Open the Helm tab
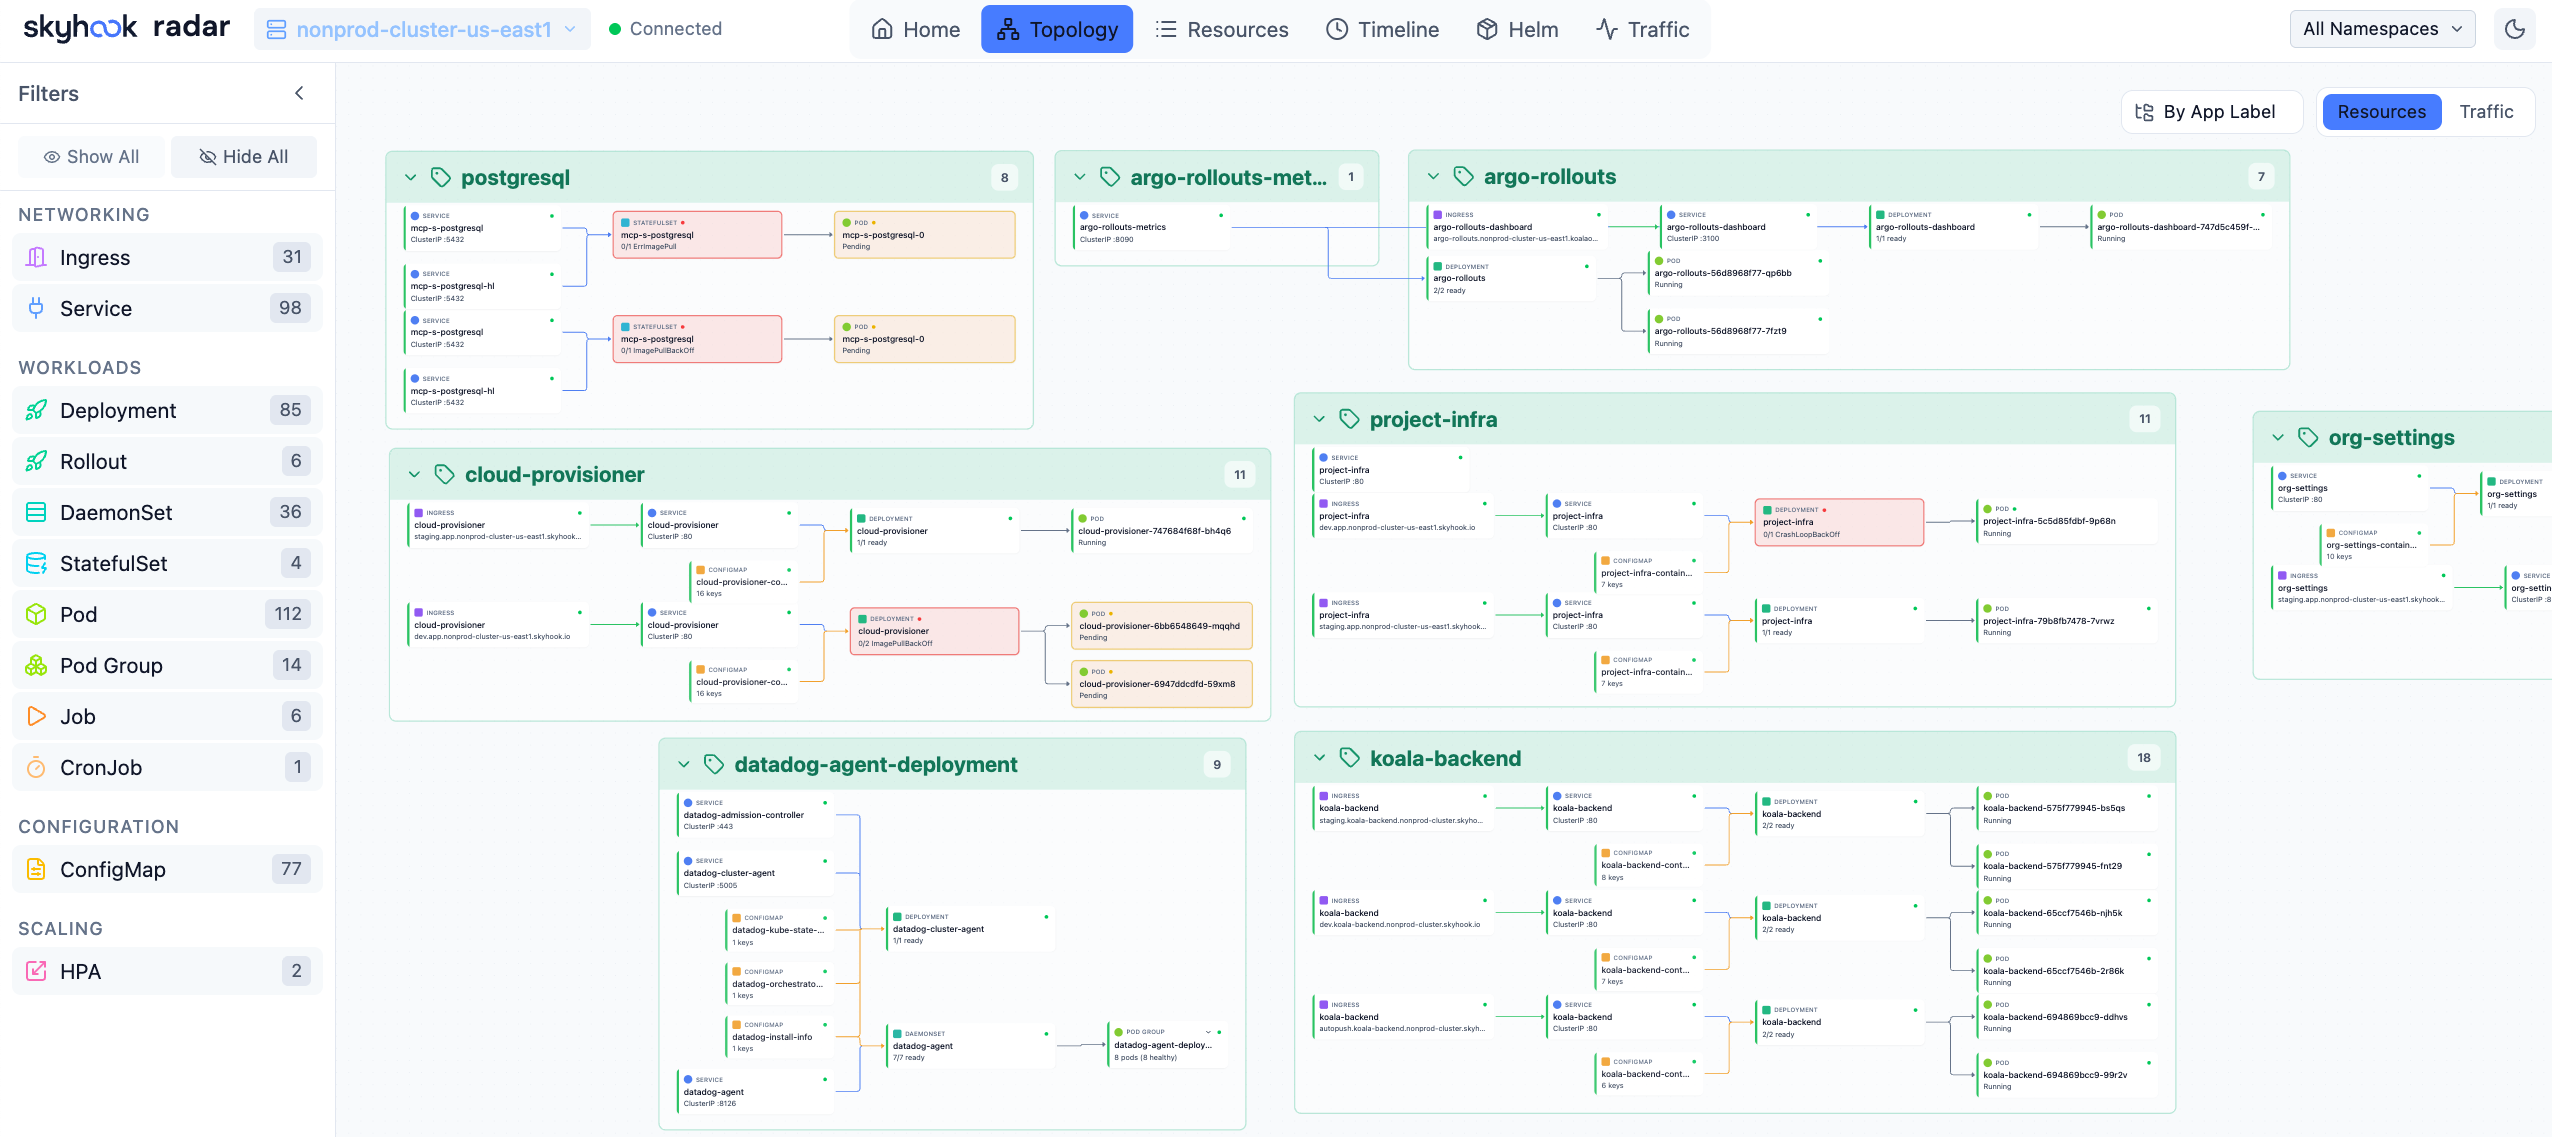This screenshot has height=1137, width=2552. pos(1517,29)
